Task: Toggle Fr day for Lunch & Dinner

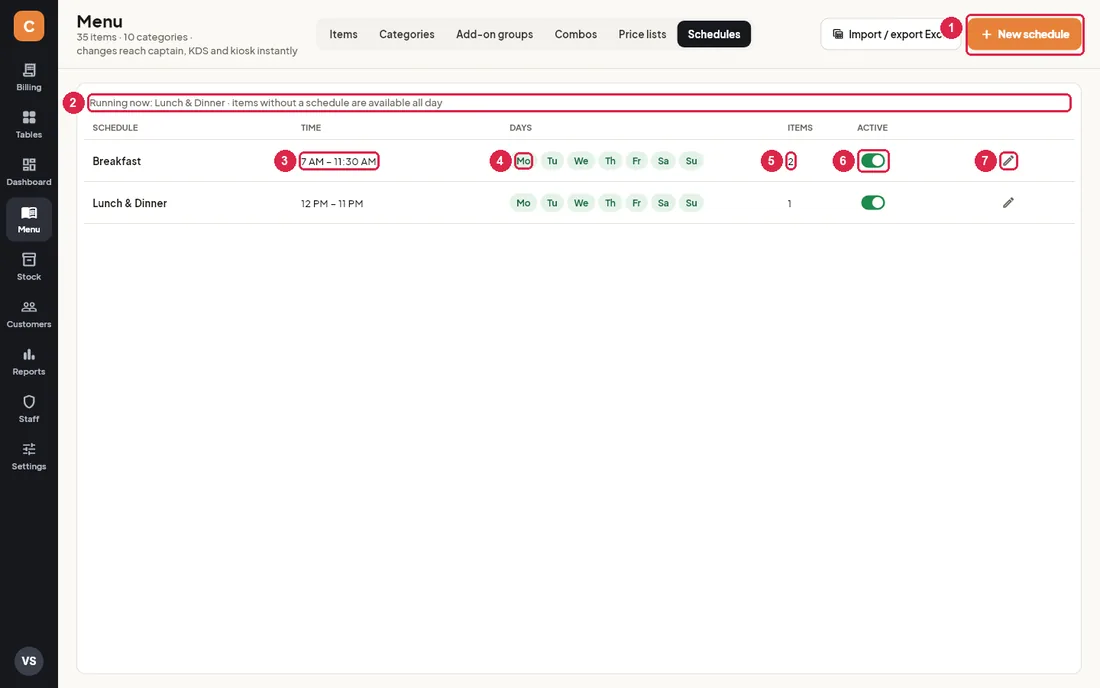Action: [x=636, y=203]
